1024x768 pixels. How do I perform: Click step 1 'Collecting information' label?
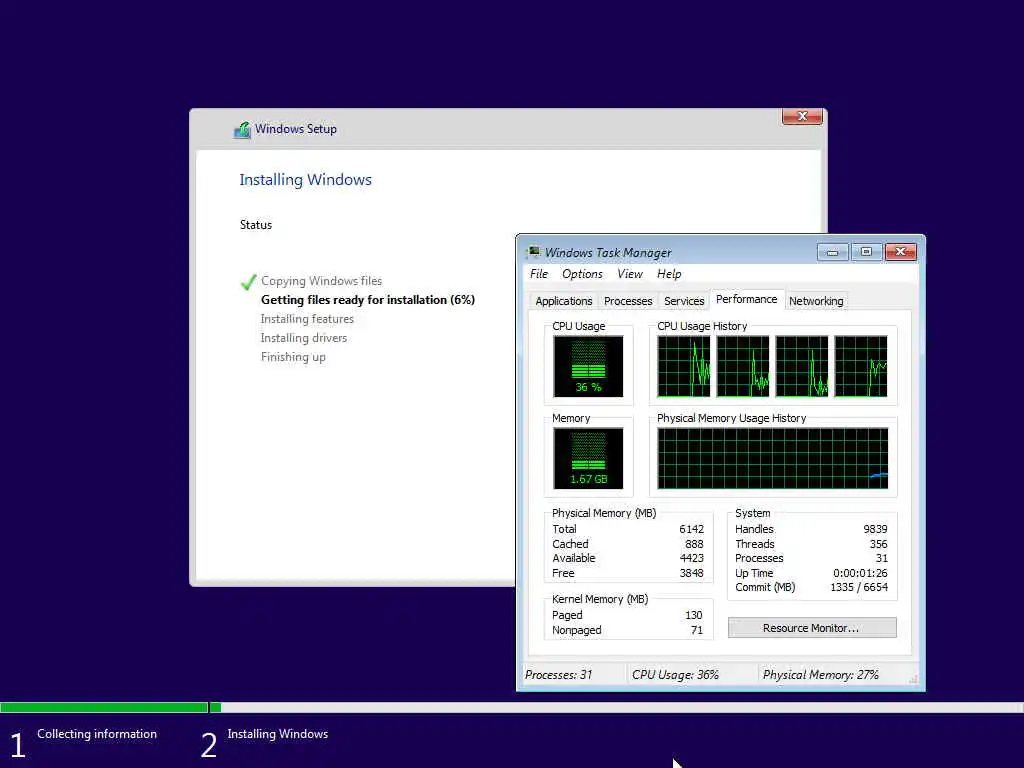click(97, 734)
